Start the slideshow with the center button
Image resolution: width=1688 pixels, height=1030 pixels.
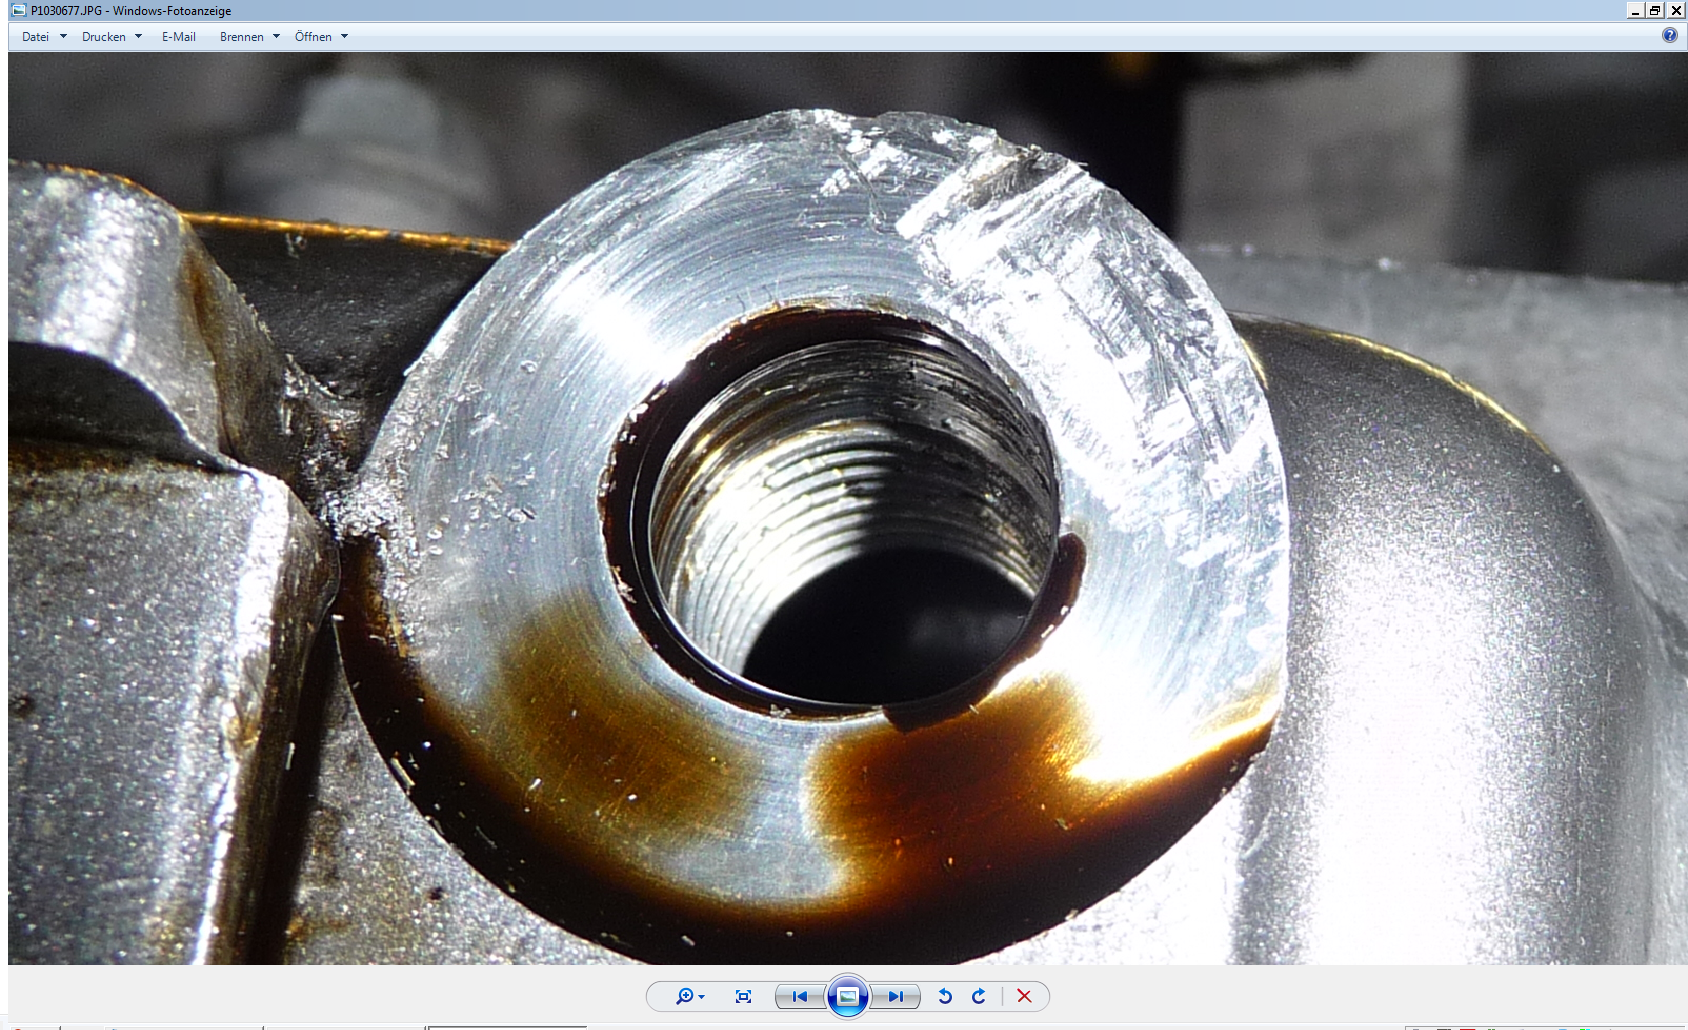click(847, 996)
